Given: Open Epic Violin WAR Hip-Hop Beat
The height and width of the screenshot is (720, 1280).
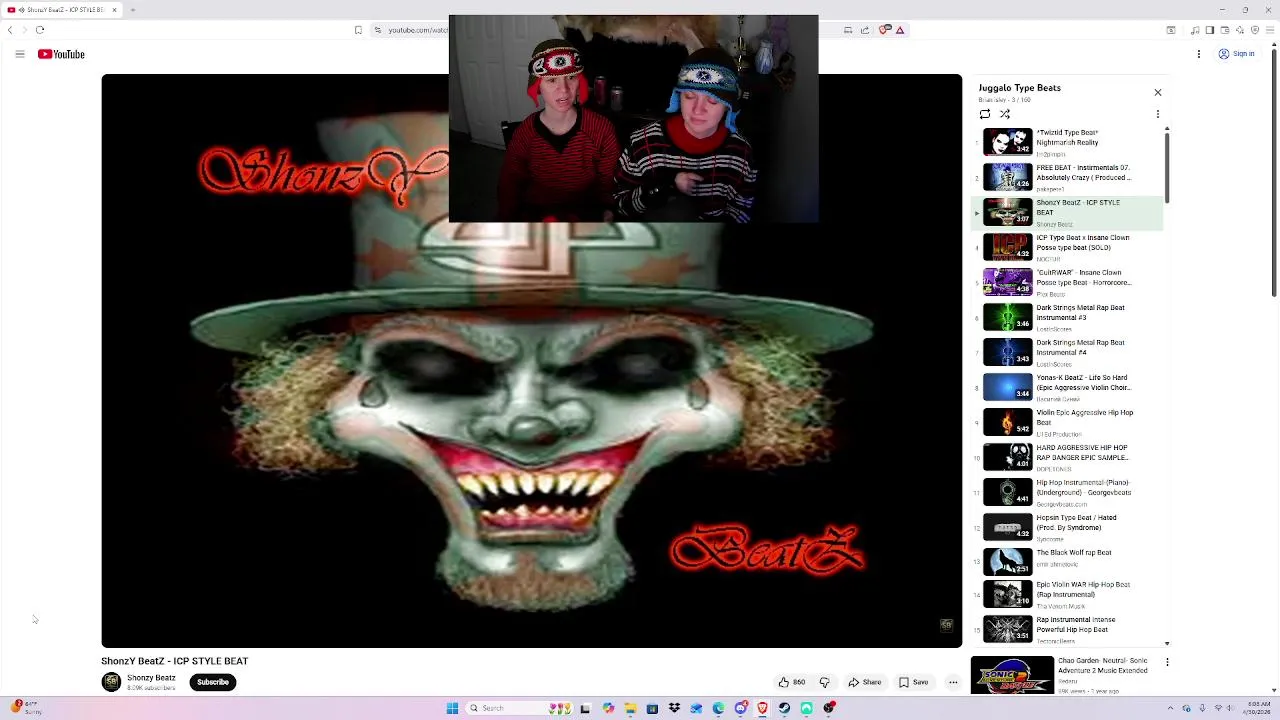Looking at the screenshot, I should [1067, 594].
